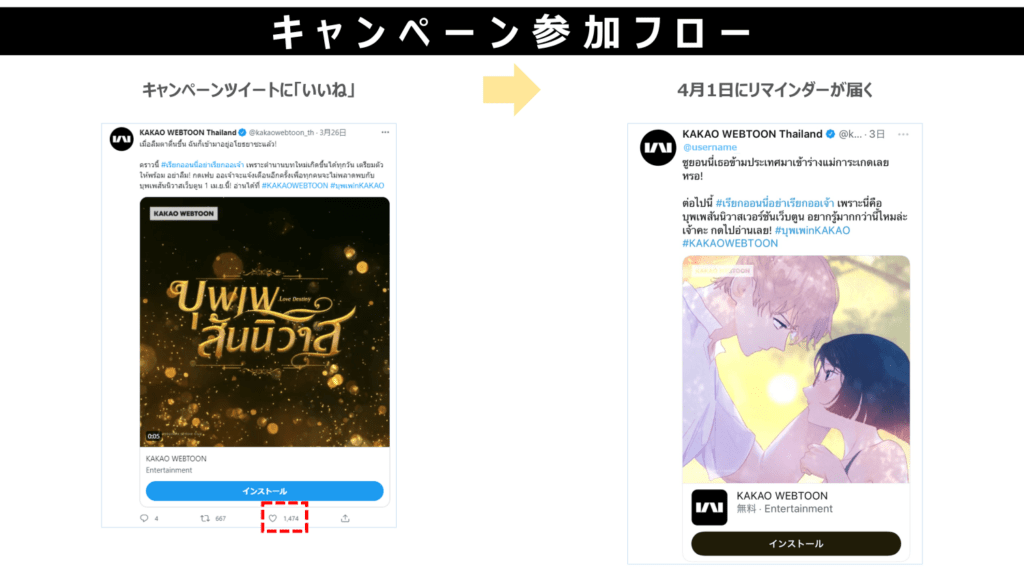1024x576 pixels.
Task: Open #KAKAOWEBTOON hashtag in left tweet
Action: [295, 186]
